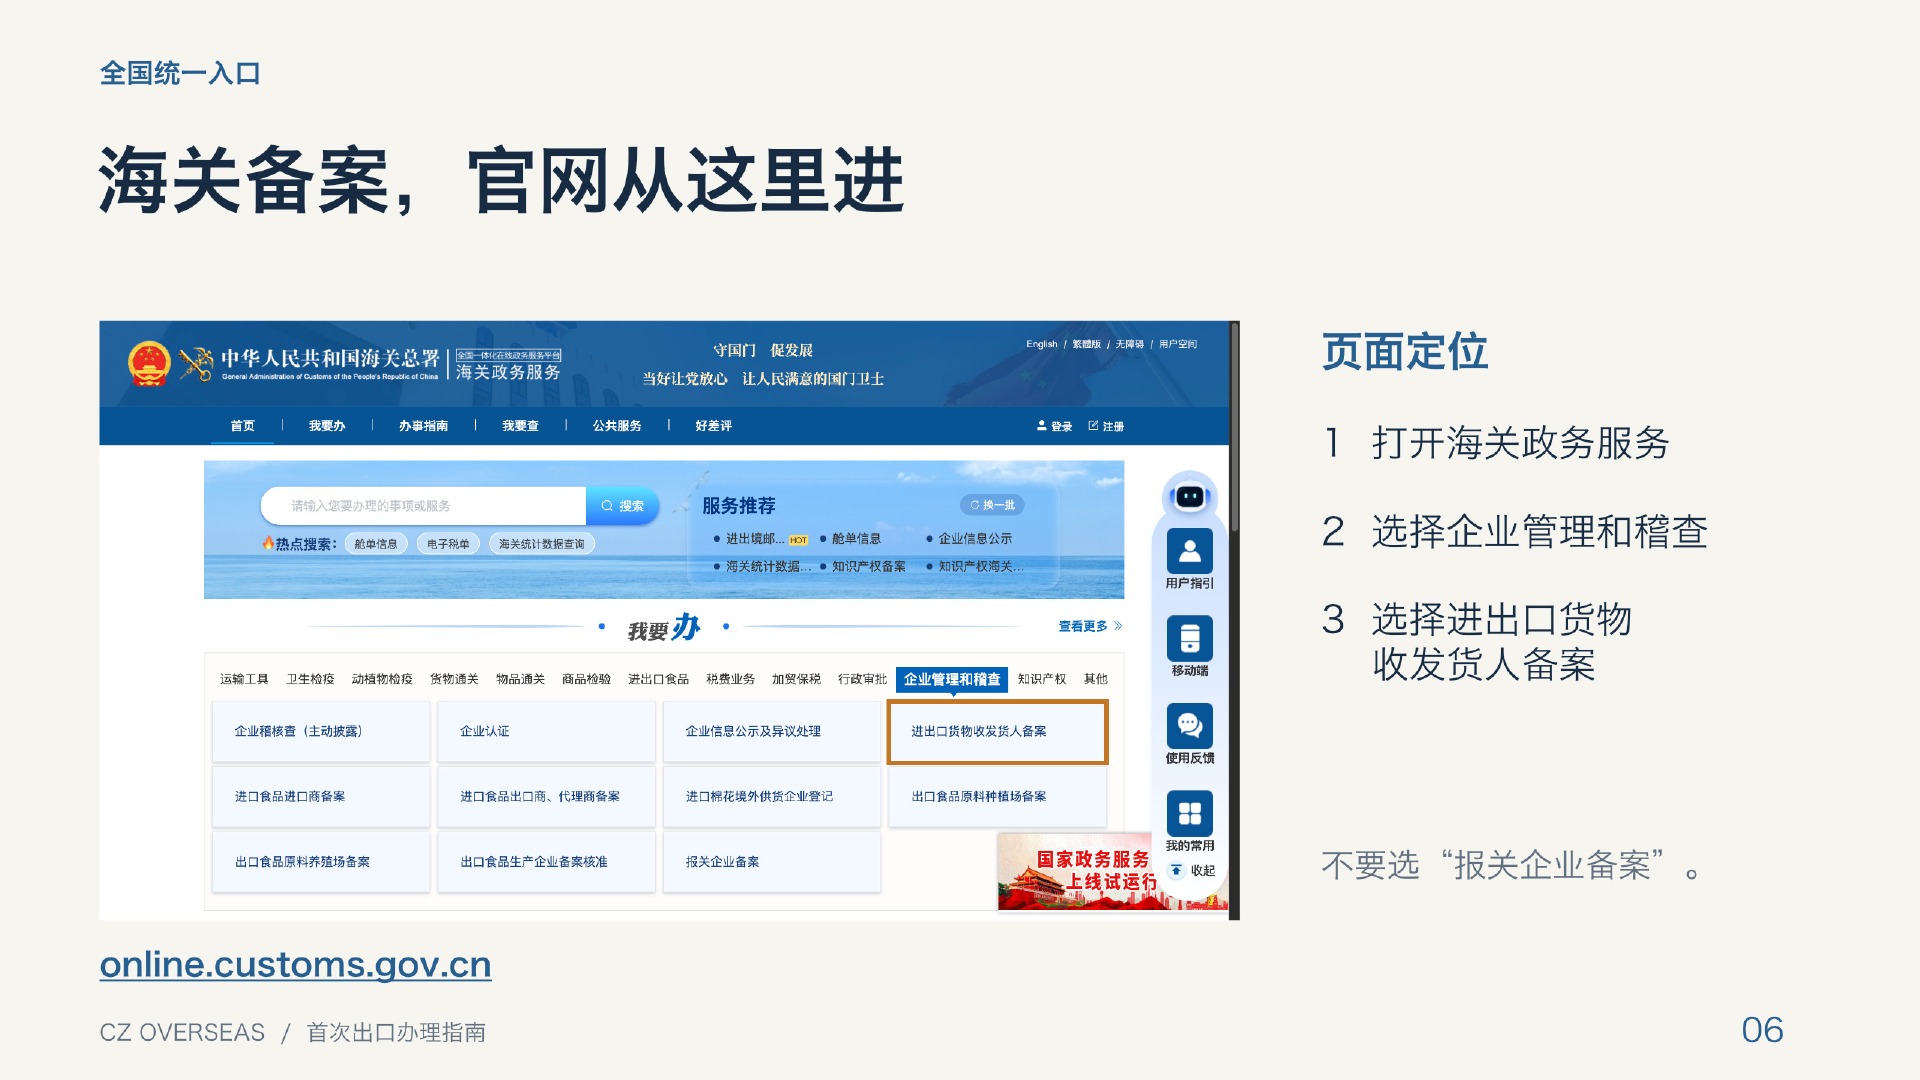The height and width of the screenshot is (1080, 1920).
Task: Open the robot assistant icon
Action: tap(1189, 496)
